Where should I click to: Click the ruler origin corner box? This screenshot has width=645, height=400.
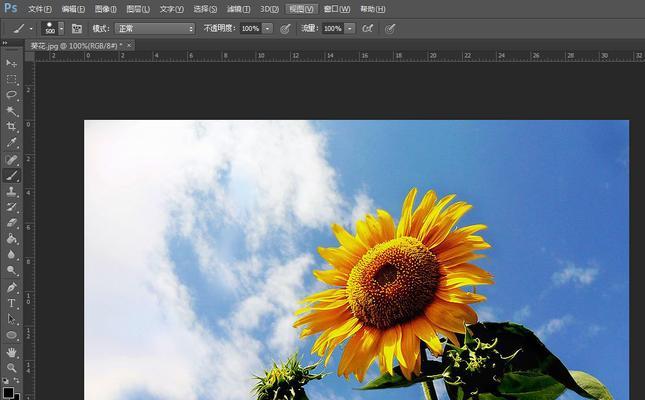(x=30, y=56)
